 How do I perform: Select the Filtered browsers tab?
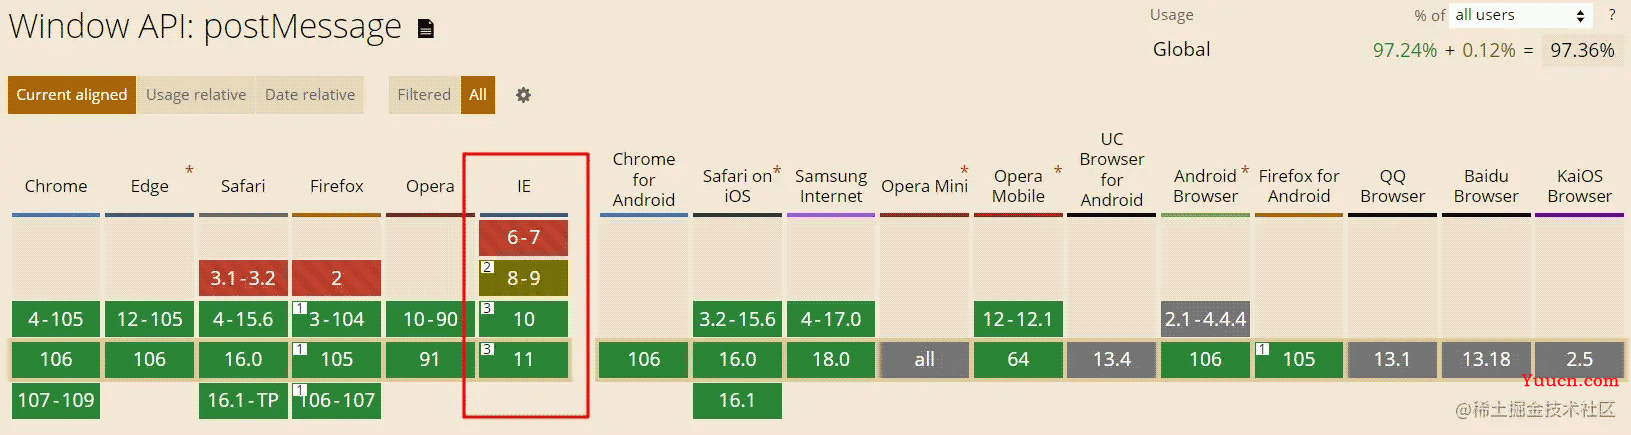pyautogui.click(x=424, y=95)
